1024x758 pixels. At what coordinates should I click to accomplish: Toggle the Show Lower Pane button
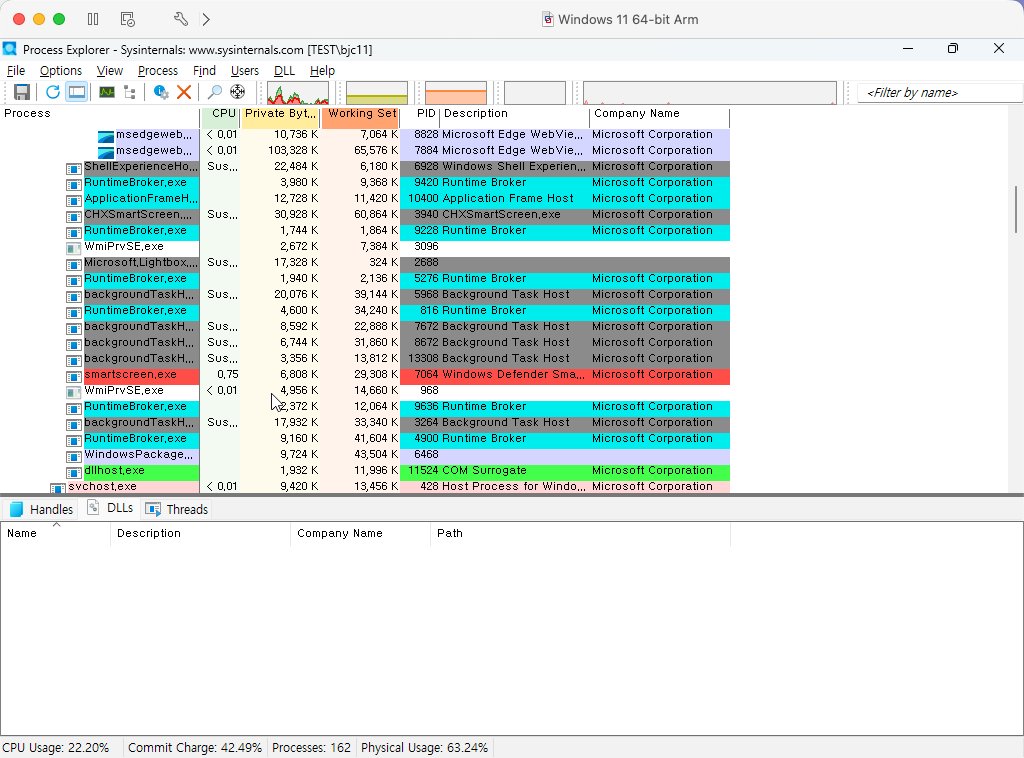(77, 92)
